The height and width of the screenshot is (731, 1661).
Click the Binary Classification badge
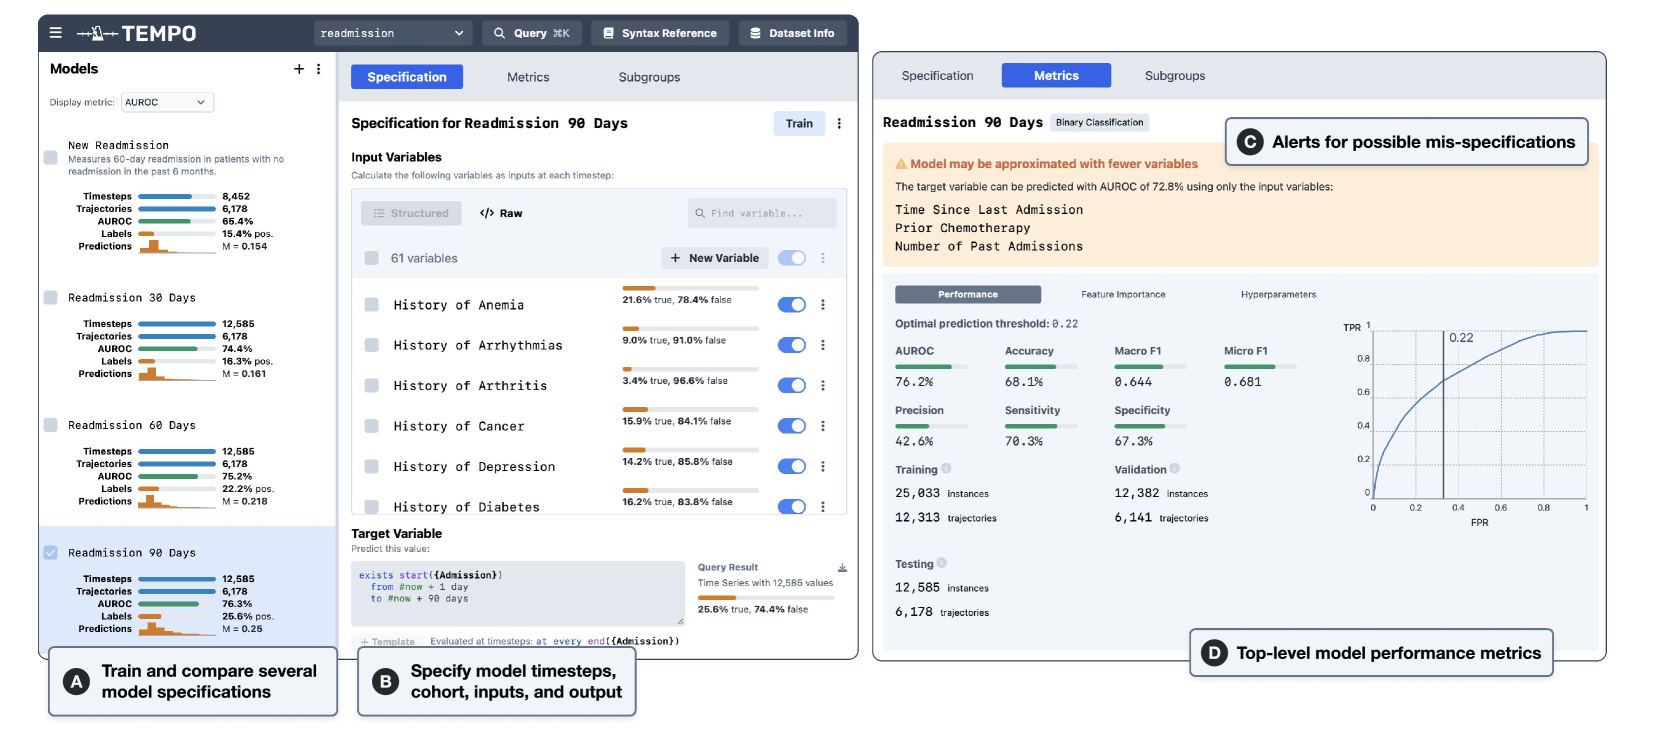pos(1100,122)
